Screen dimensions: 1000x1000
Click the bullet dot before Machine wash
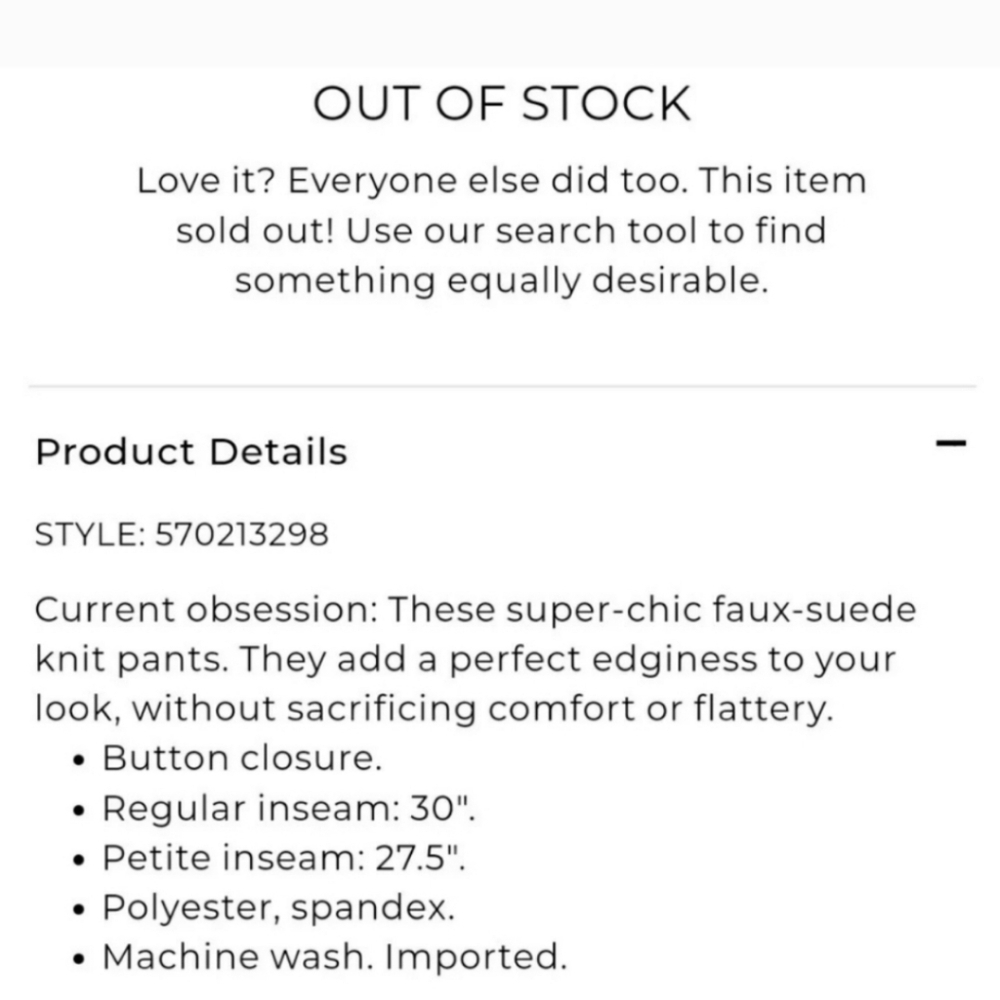tap(78, 959)
